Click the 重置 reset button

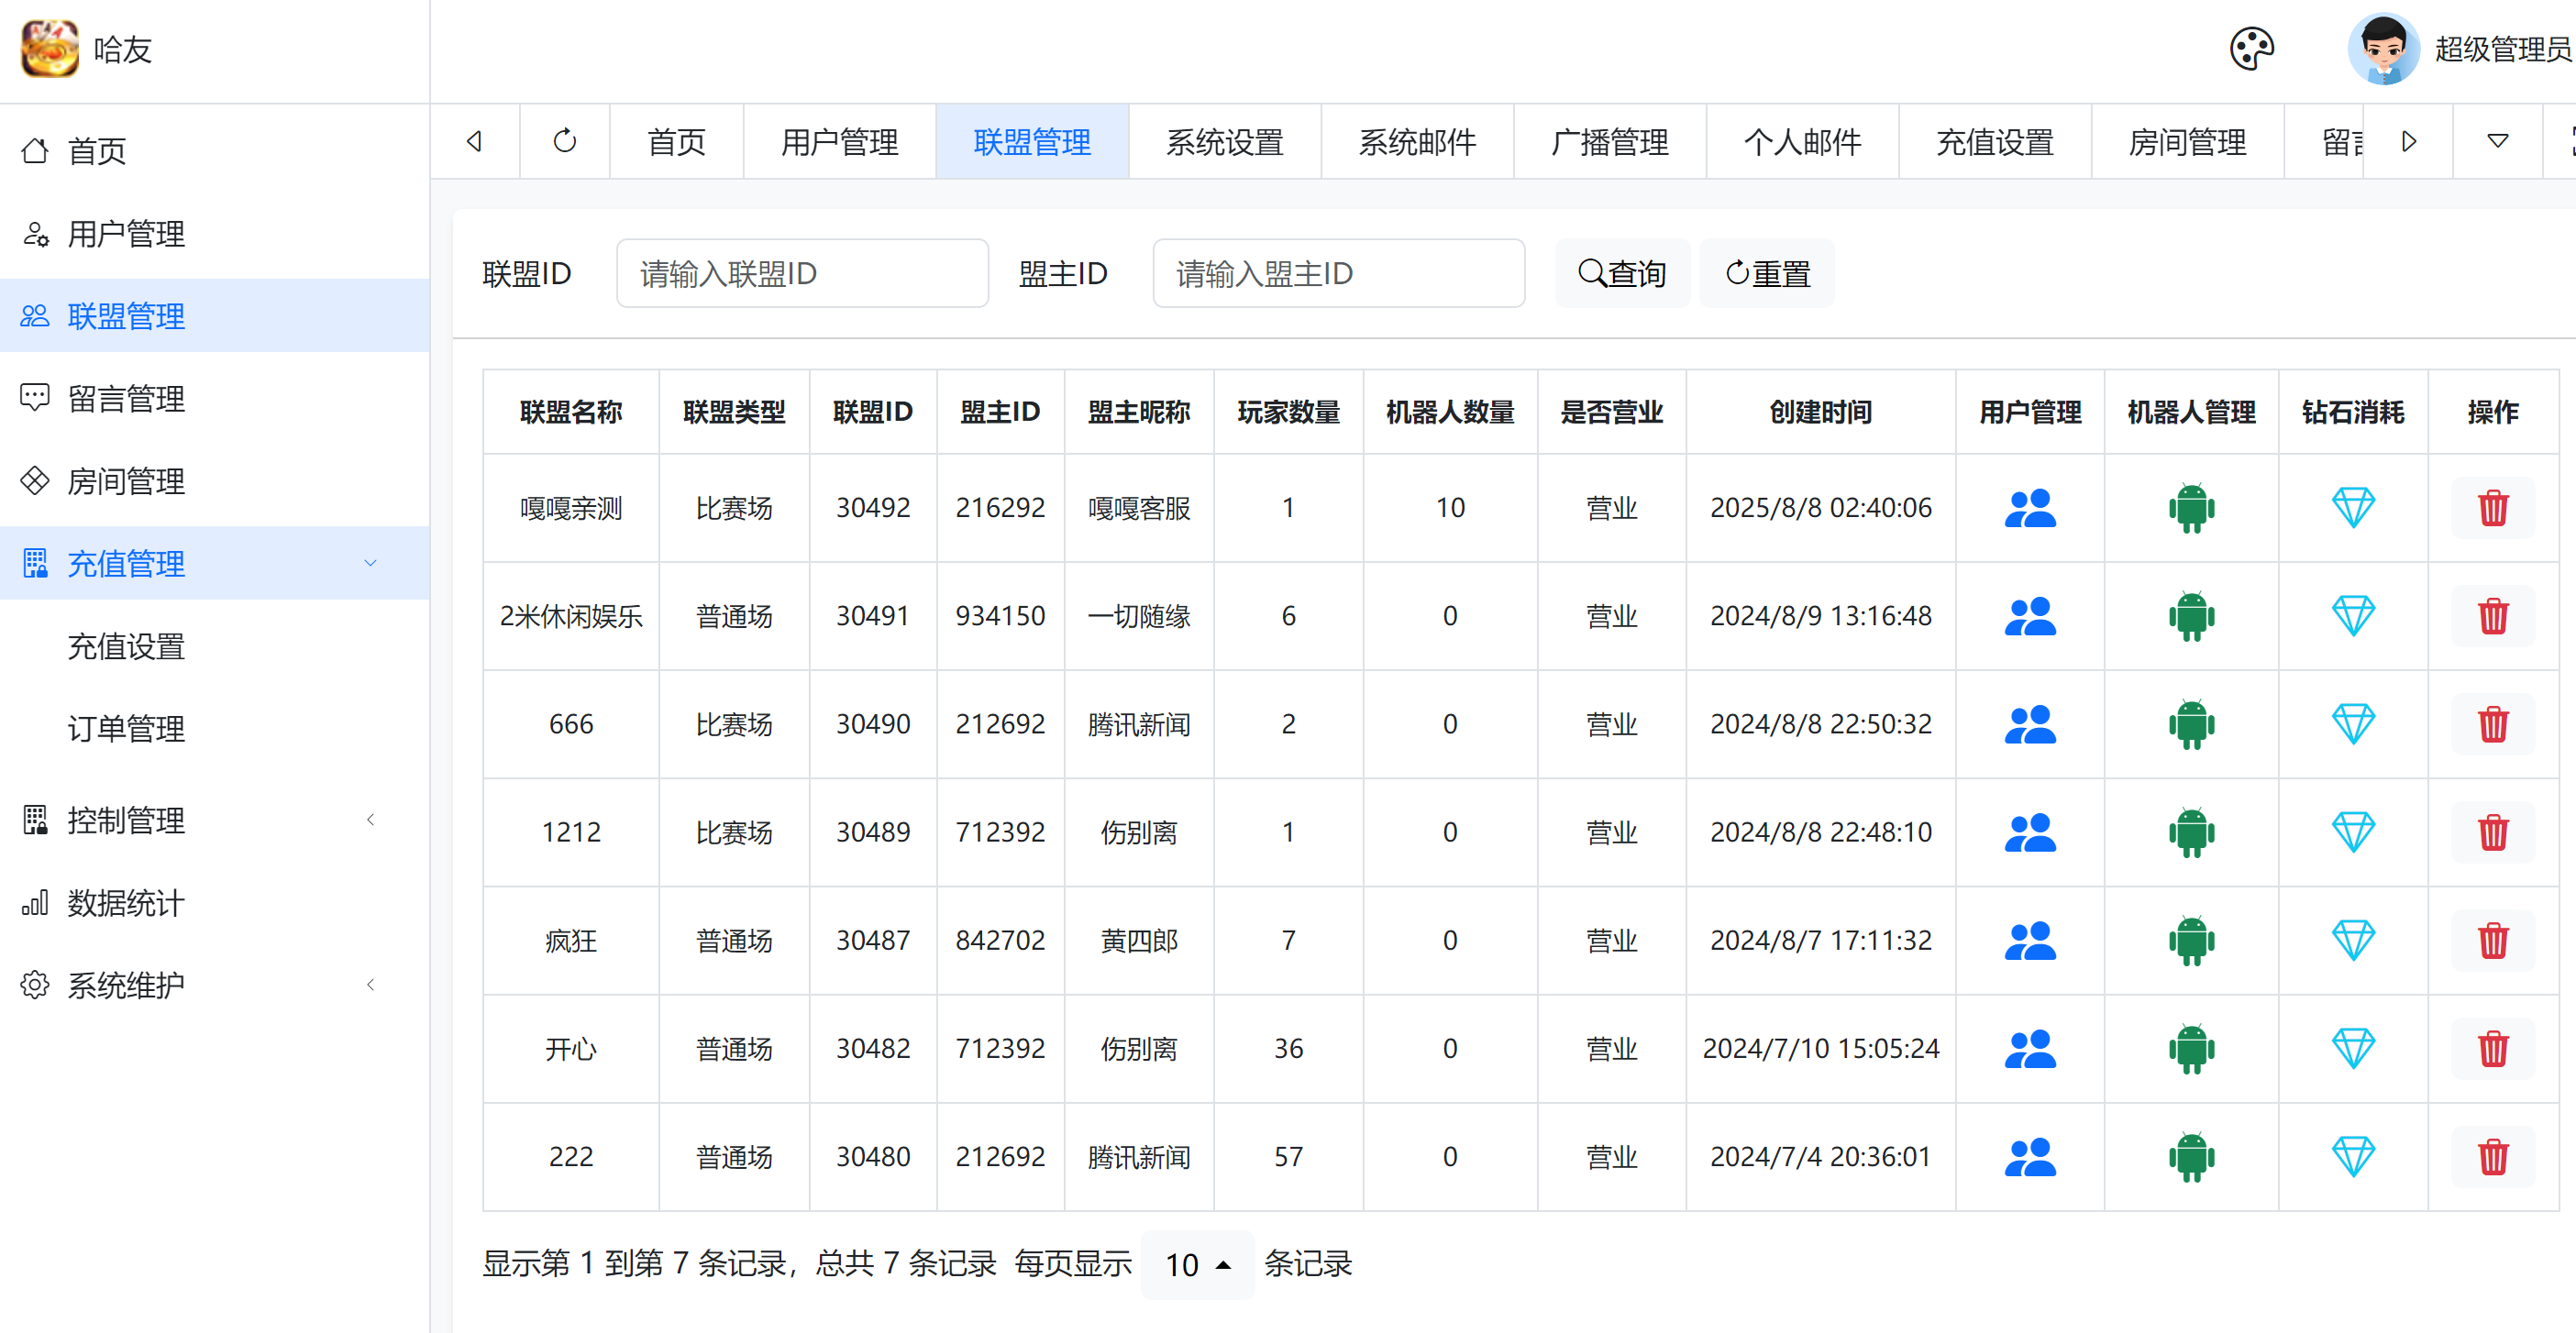coord(1767,273)
